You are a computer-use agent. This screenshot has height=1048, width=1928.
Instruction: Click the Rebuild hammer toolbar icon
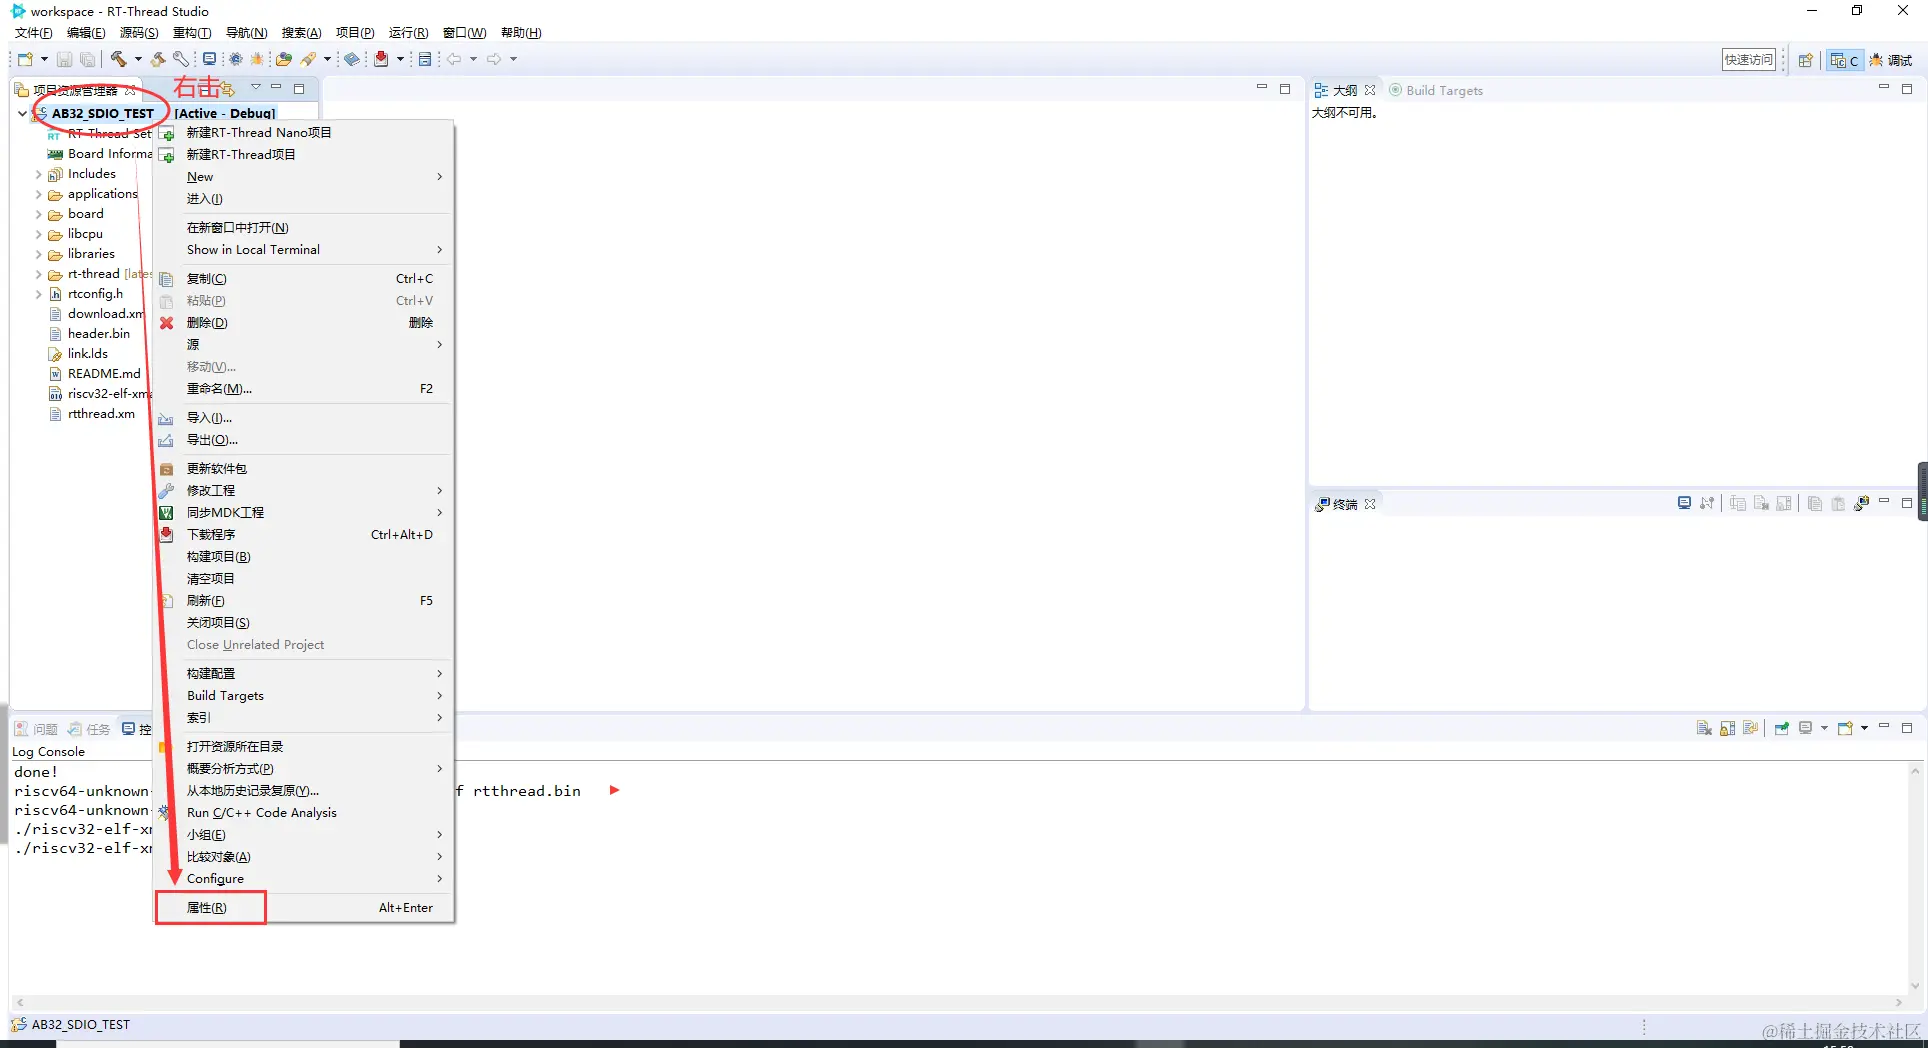point(158,59)
